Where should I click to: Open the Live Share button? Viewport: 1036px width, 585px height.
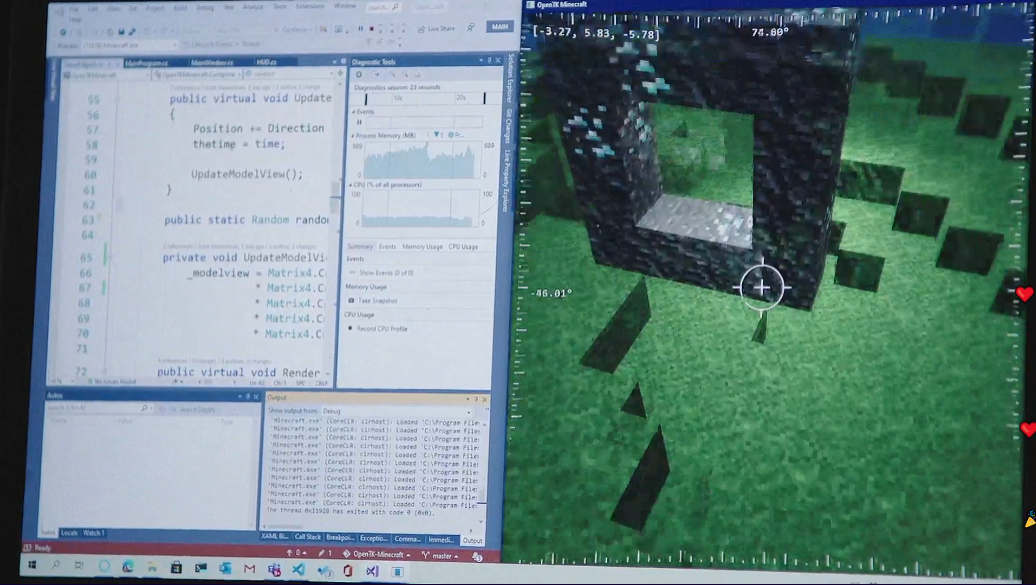click(436, 28)
